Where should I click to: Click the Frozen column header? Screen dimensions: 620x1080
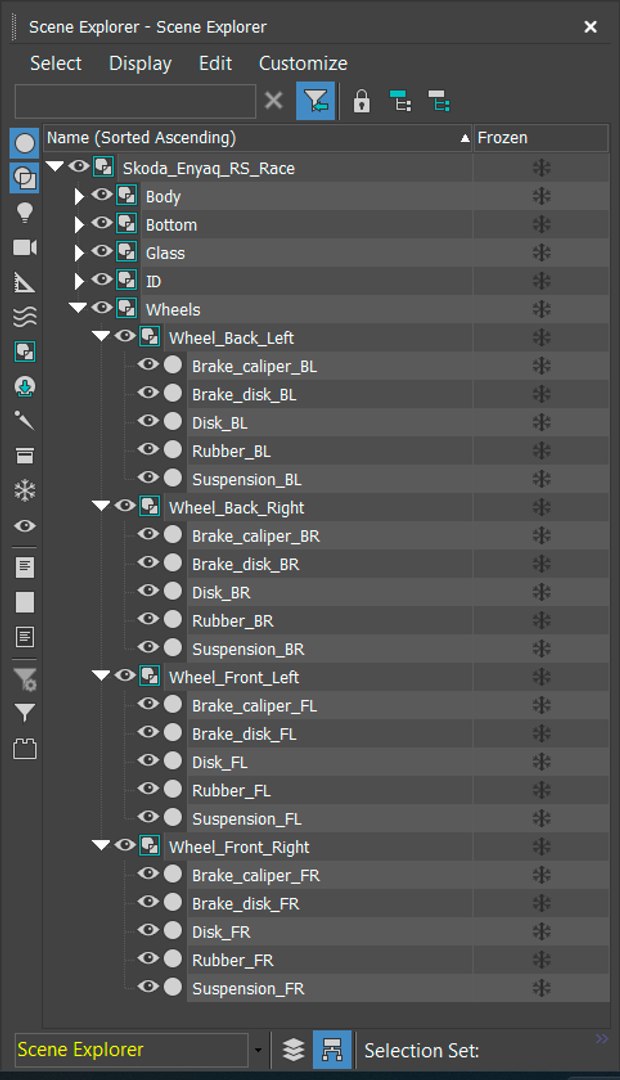[x=541, y=138]
